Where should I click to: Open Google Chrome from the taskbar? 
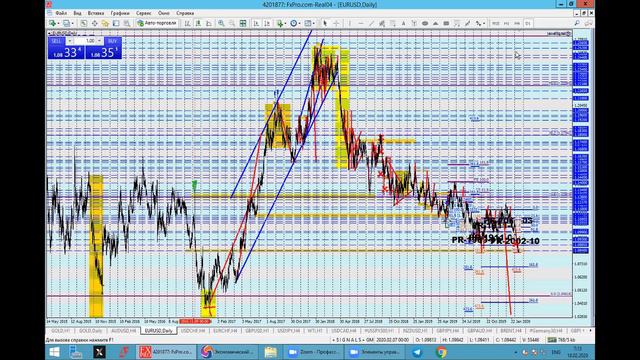[441, 352]
